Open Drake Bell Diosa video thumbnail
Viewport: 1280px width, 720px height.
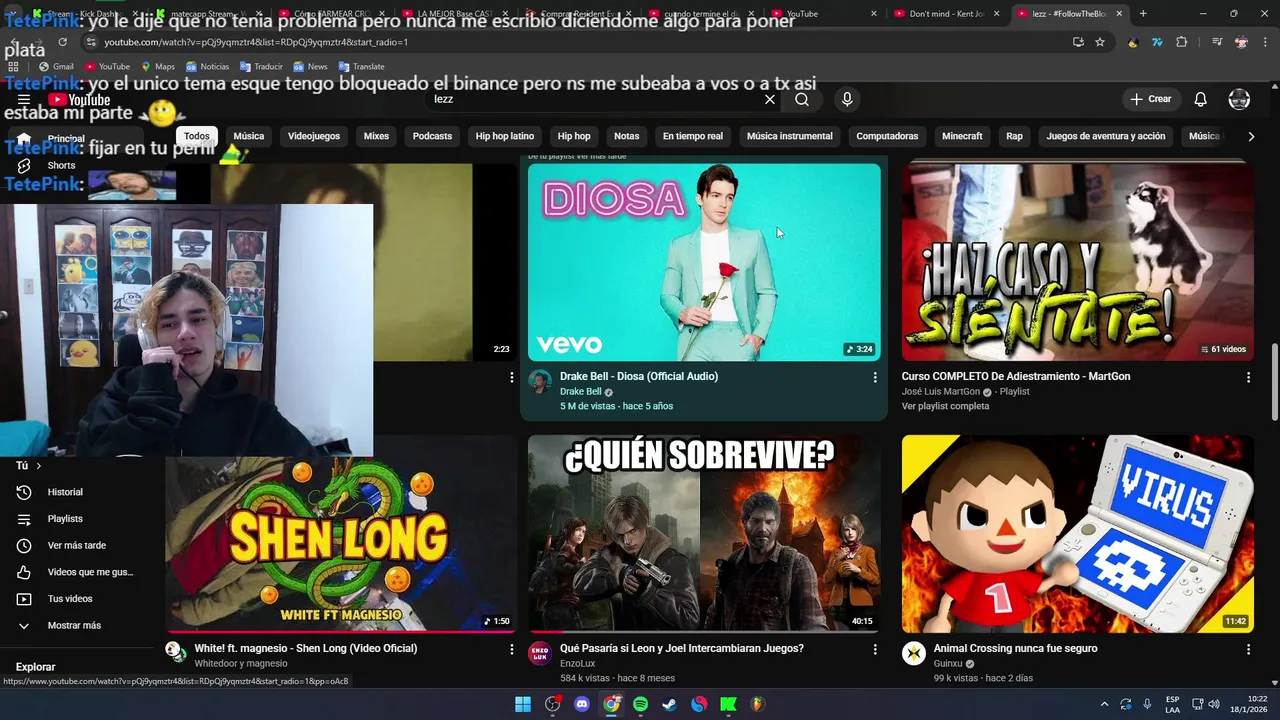pos(704,262)
